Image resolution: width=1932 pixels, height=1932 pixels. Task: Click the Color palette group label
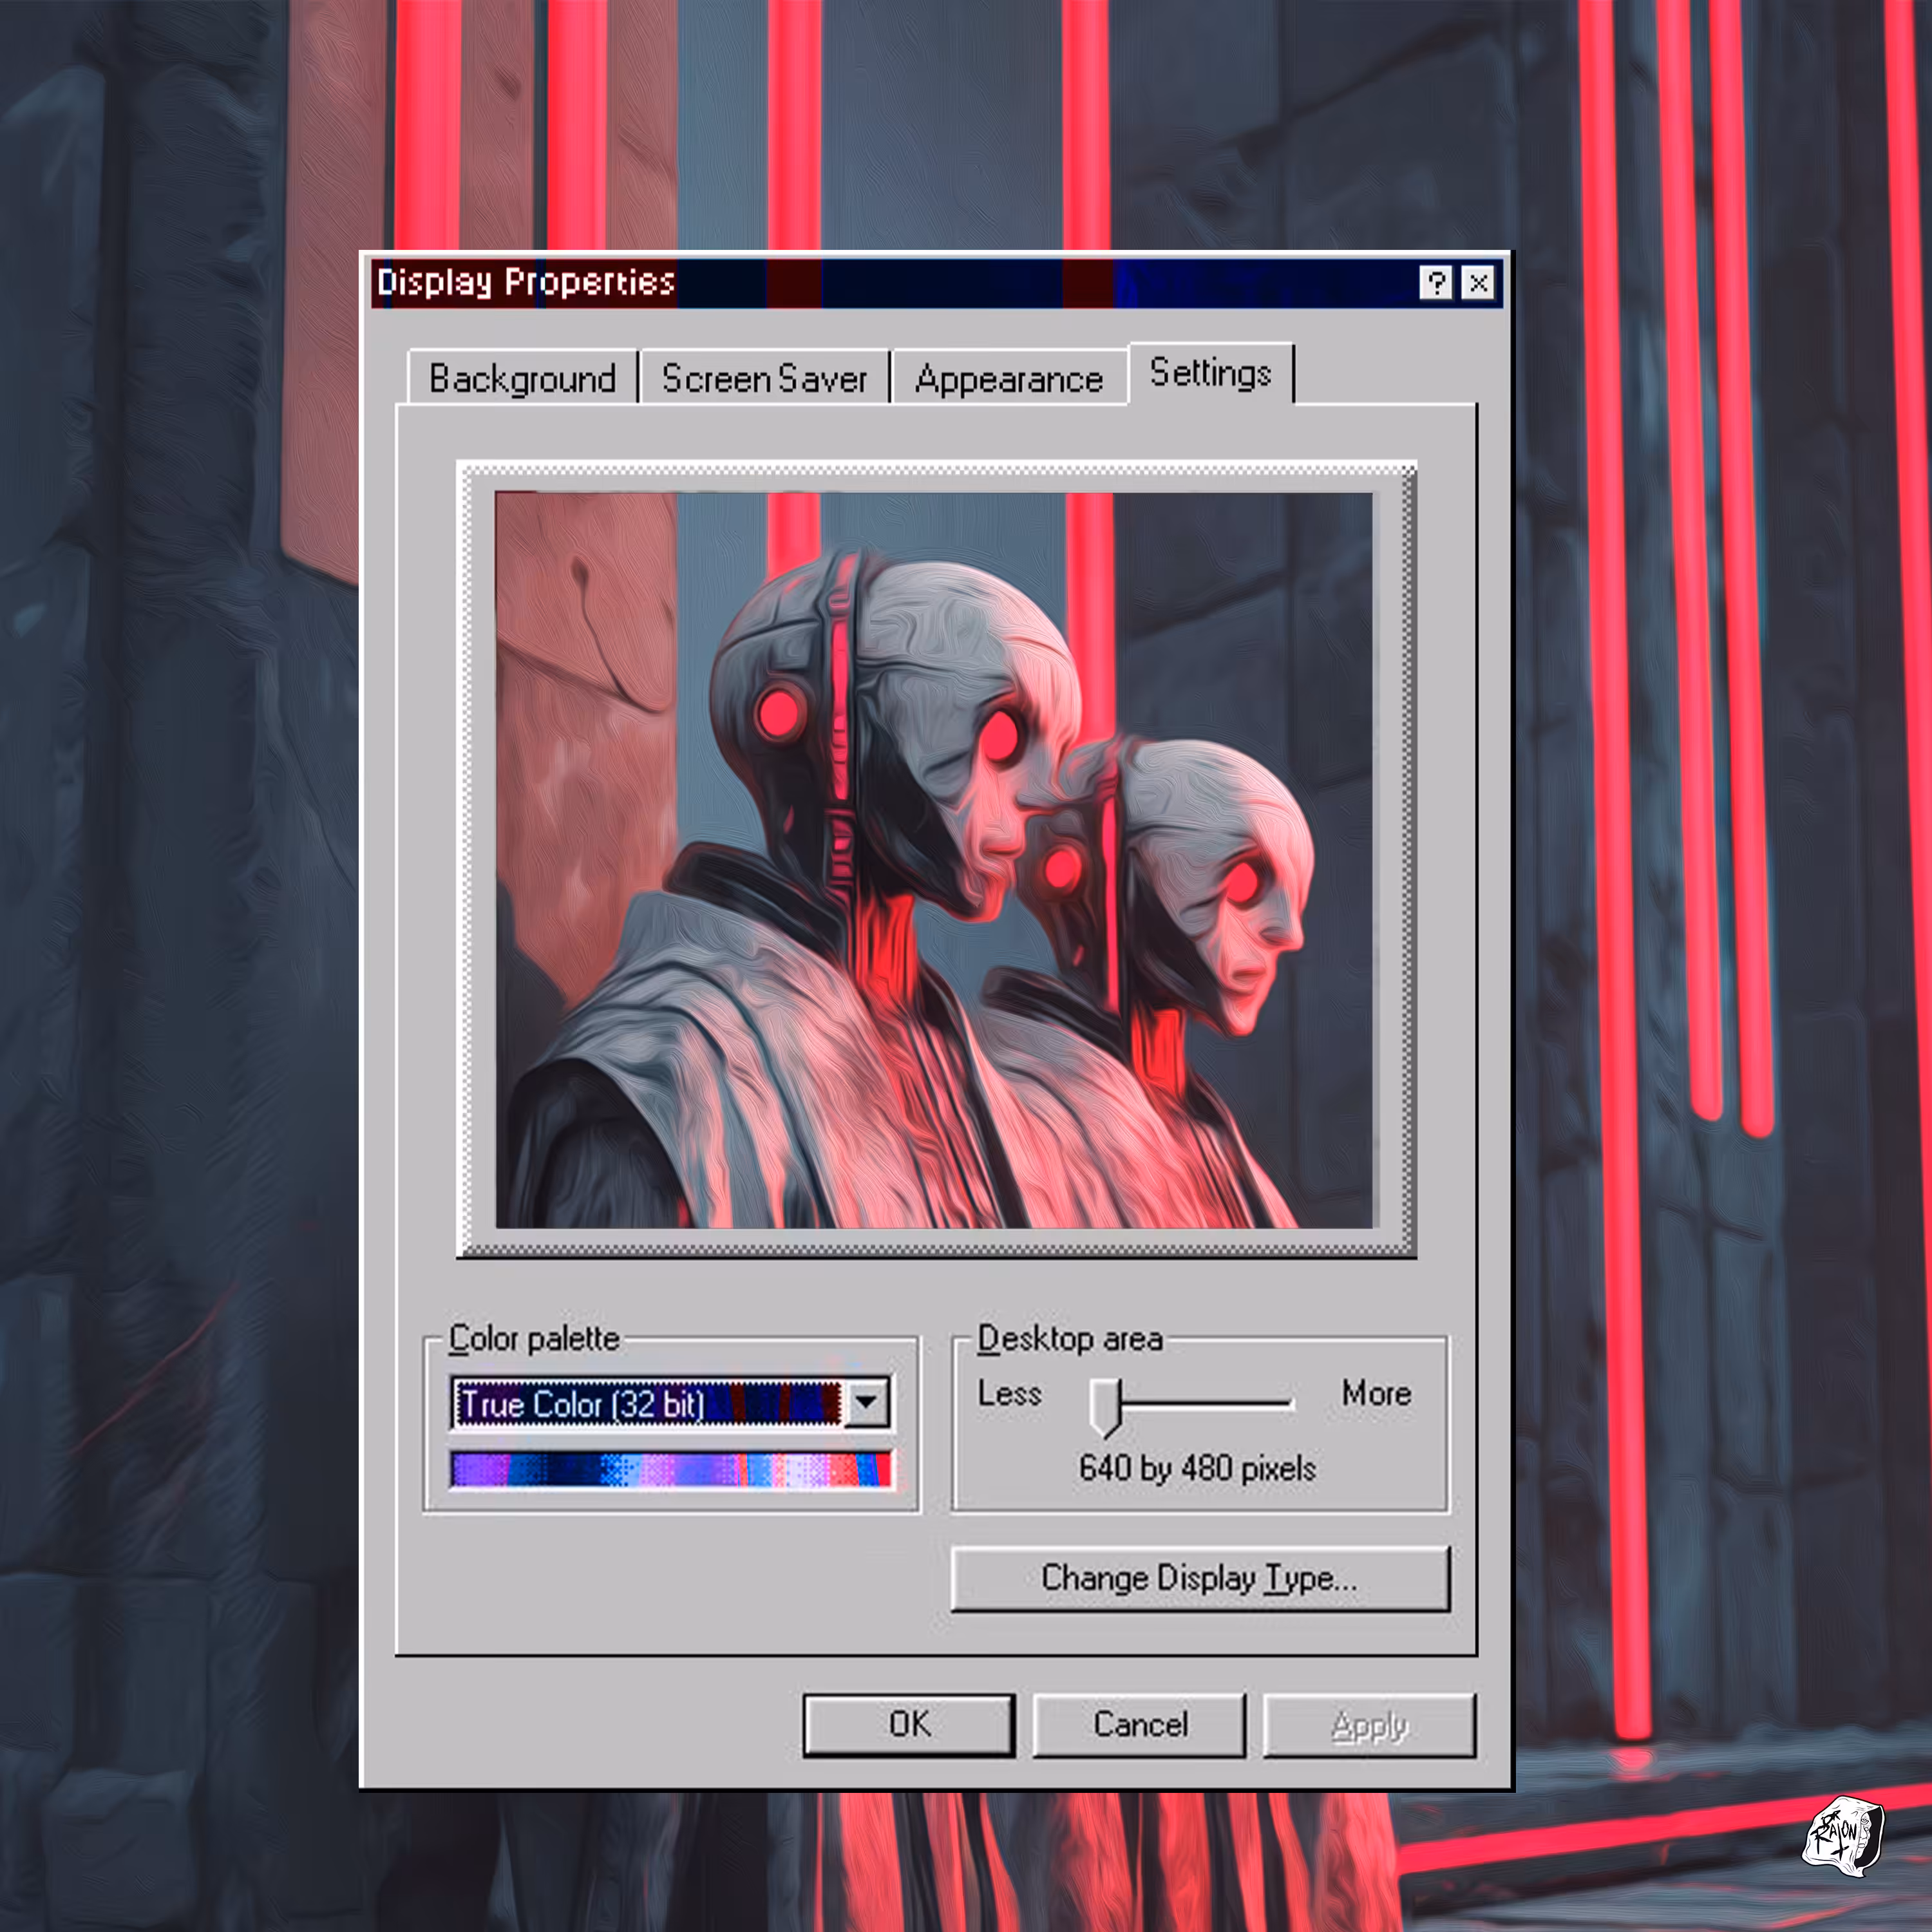pos(534,1338)
